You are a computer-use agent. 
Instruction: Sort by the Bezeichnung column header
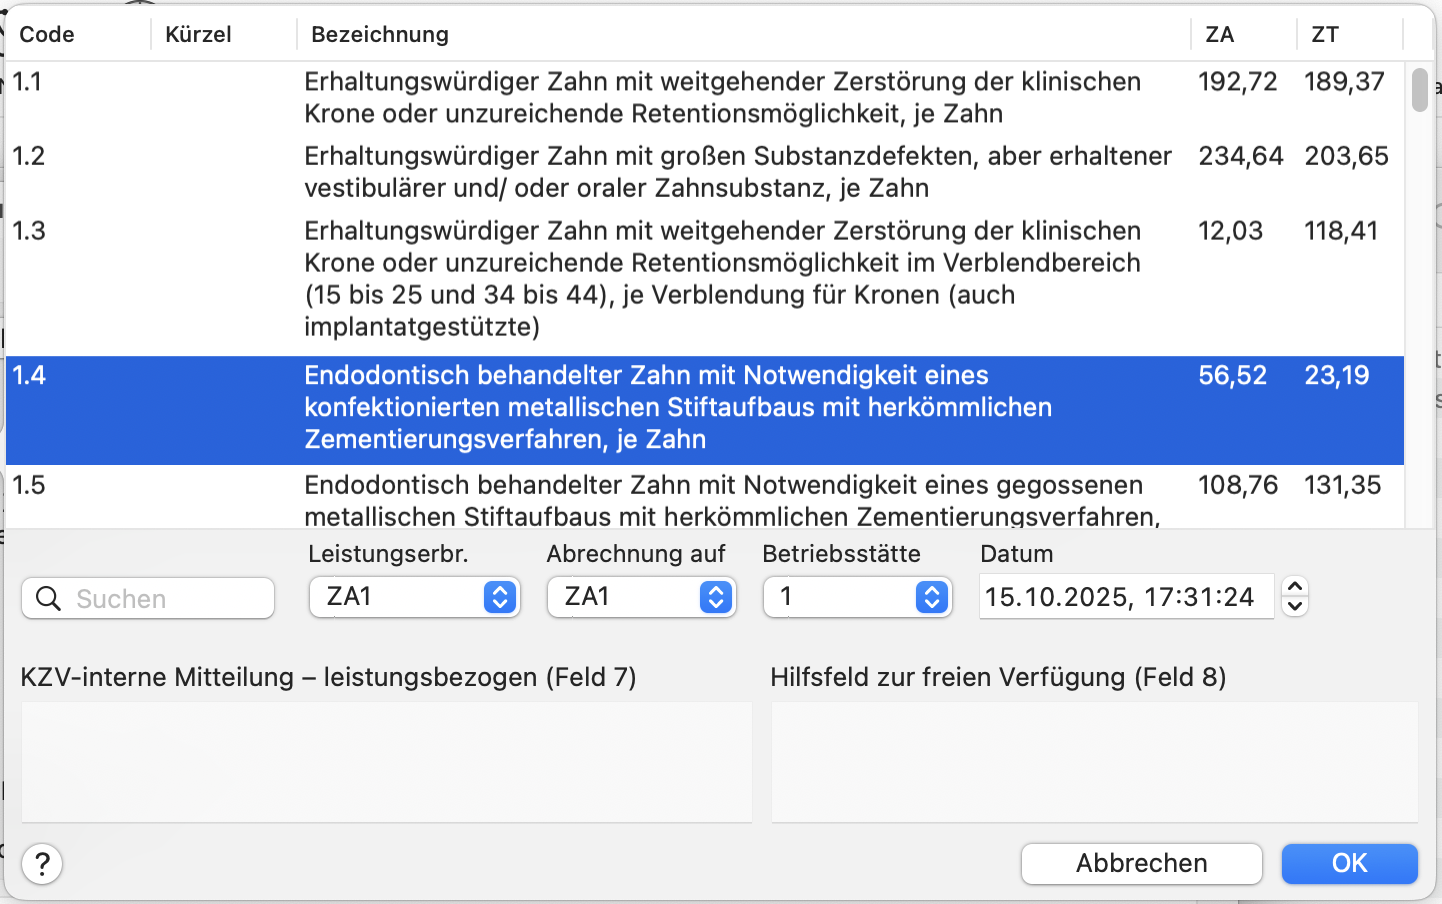tap(380, 34)
